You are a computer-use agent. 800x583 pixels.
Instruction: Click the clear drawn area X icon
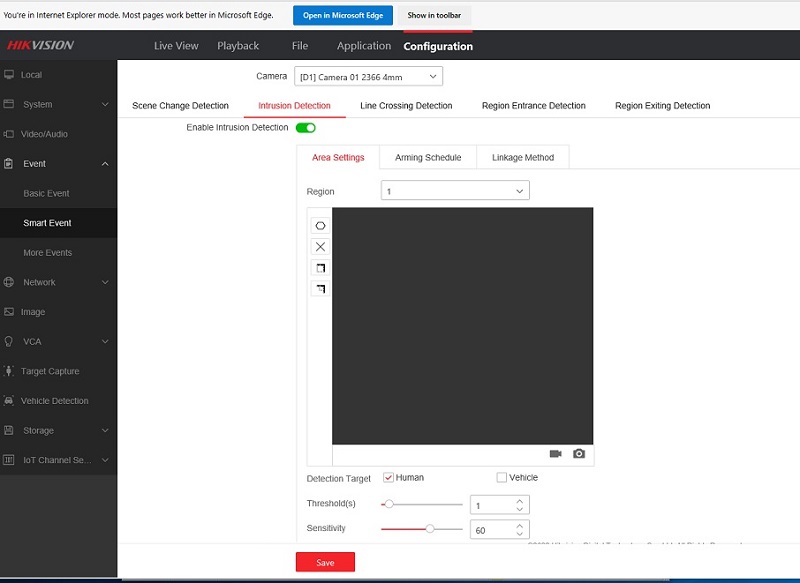point(320,247)
